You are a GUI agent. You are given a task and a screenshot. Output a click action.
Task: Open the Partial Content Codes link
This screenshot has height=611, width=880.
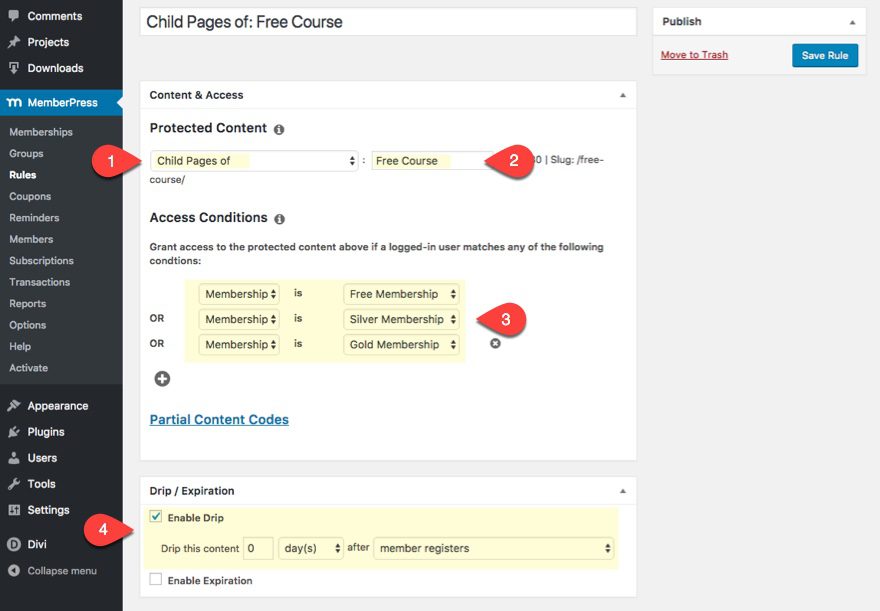coord(219,420)
